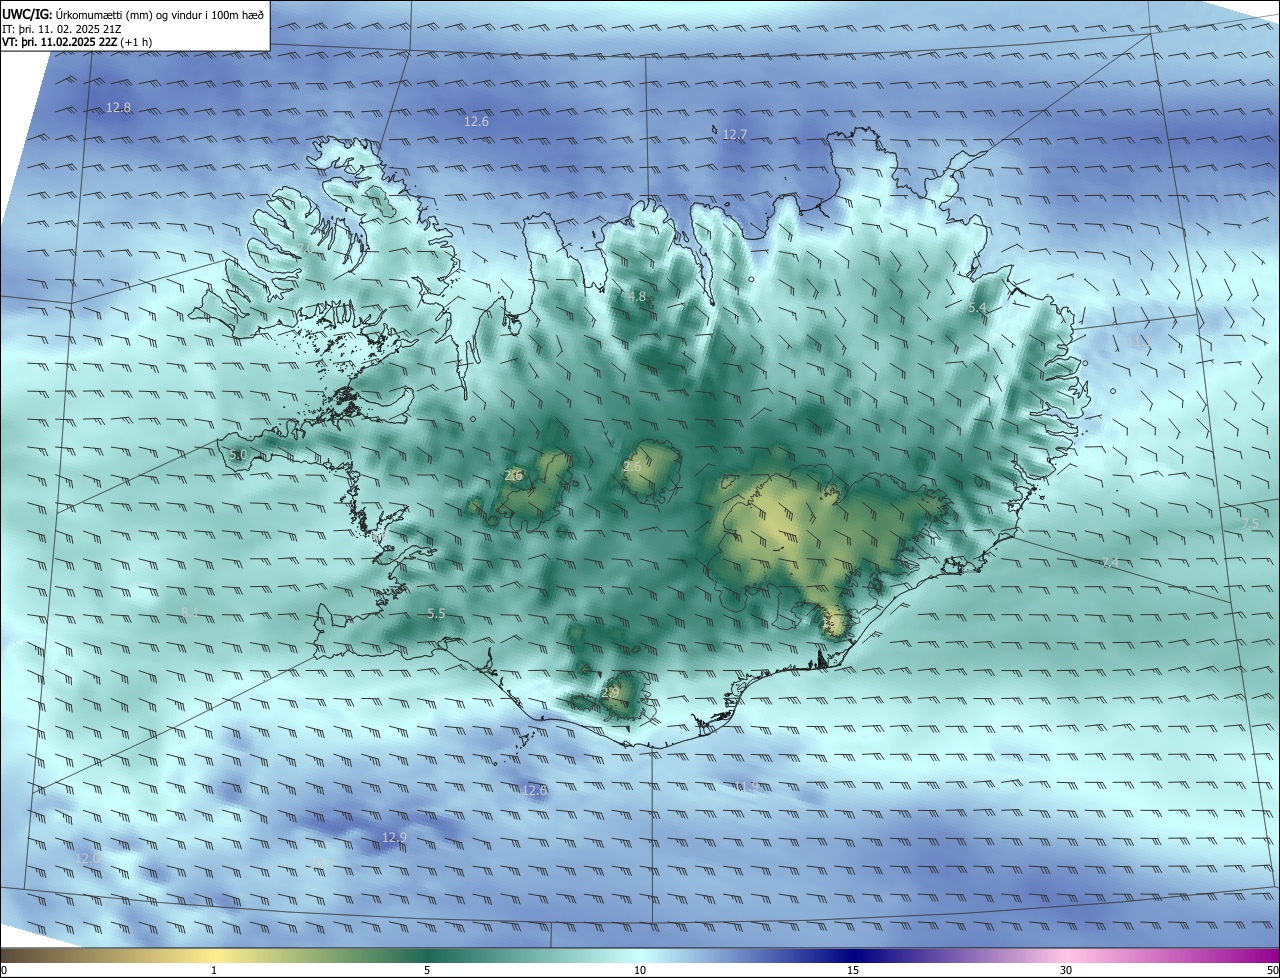The image size is (1280, 978).
Task: Click the 2.9 value label on the map
Action: [x=610, y=692]
